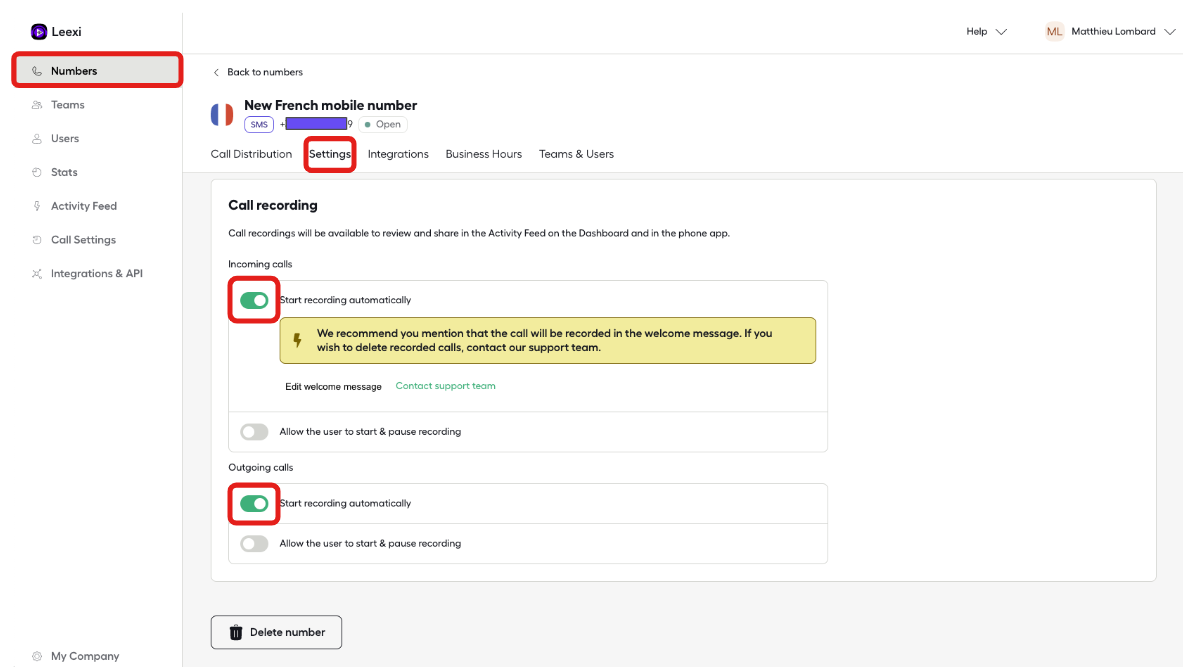The width and height of the screenshot is (1183, 667).
Task: Expand the Help dropdown chevron
Action: [x=1001, y=32]
